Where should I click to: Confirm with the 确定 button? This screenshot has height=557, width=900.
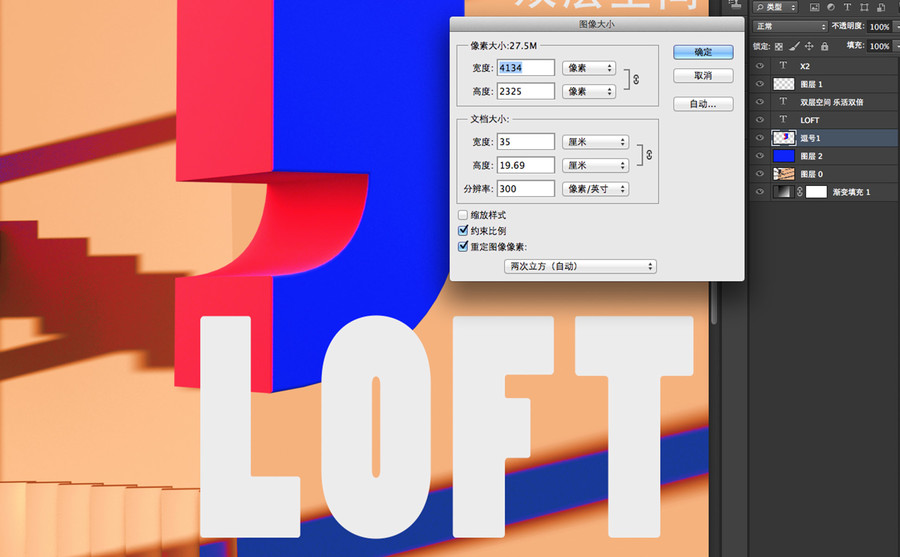(703, 52)
